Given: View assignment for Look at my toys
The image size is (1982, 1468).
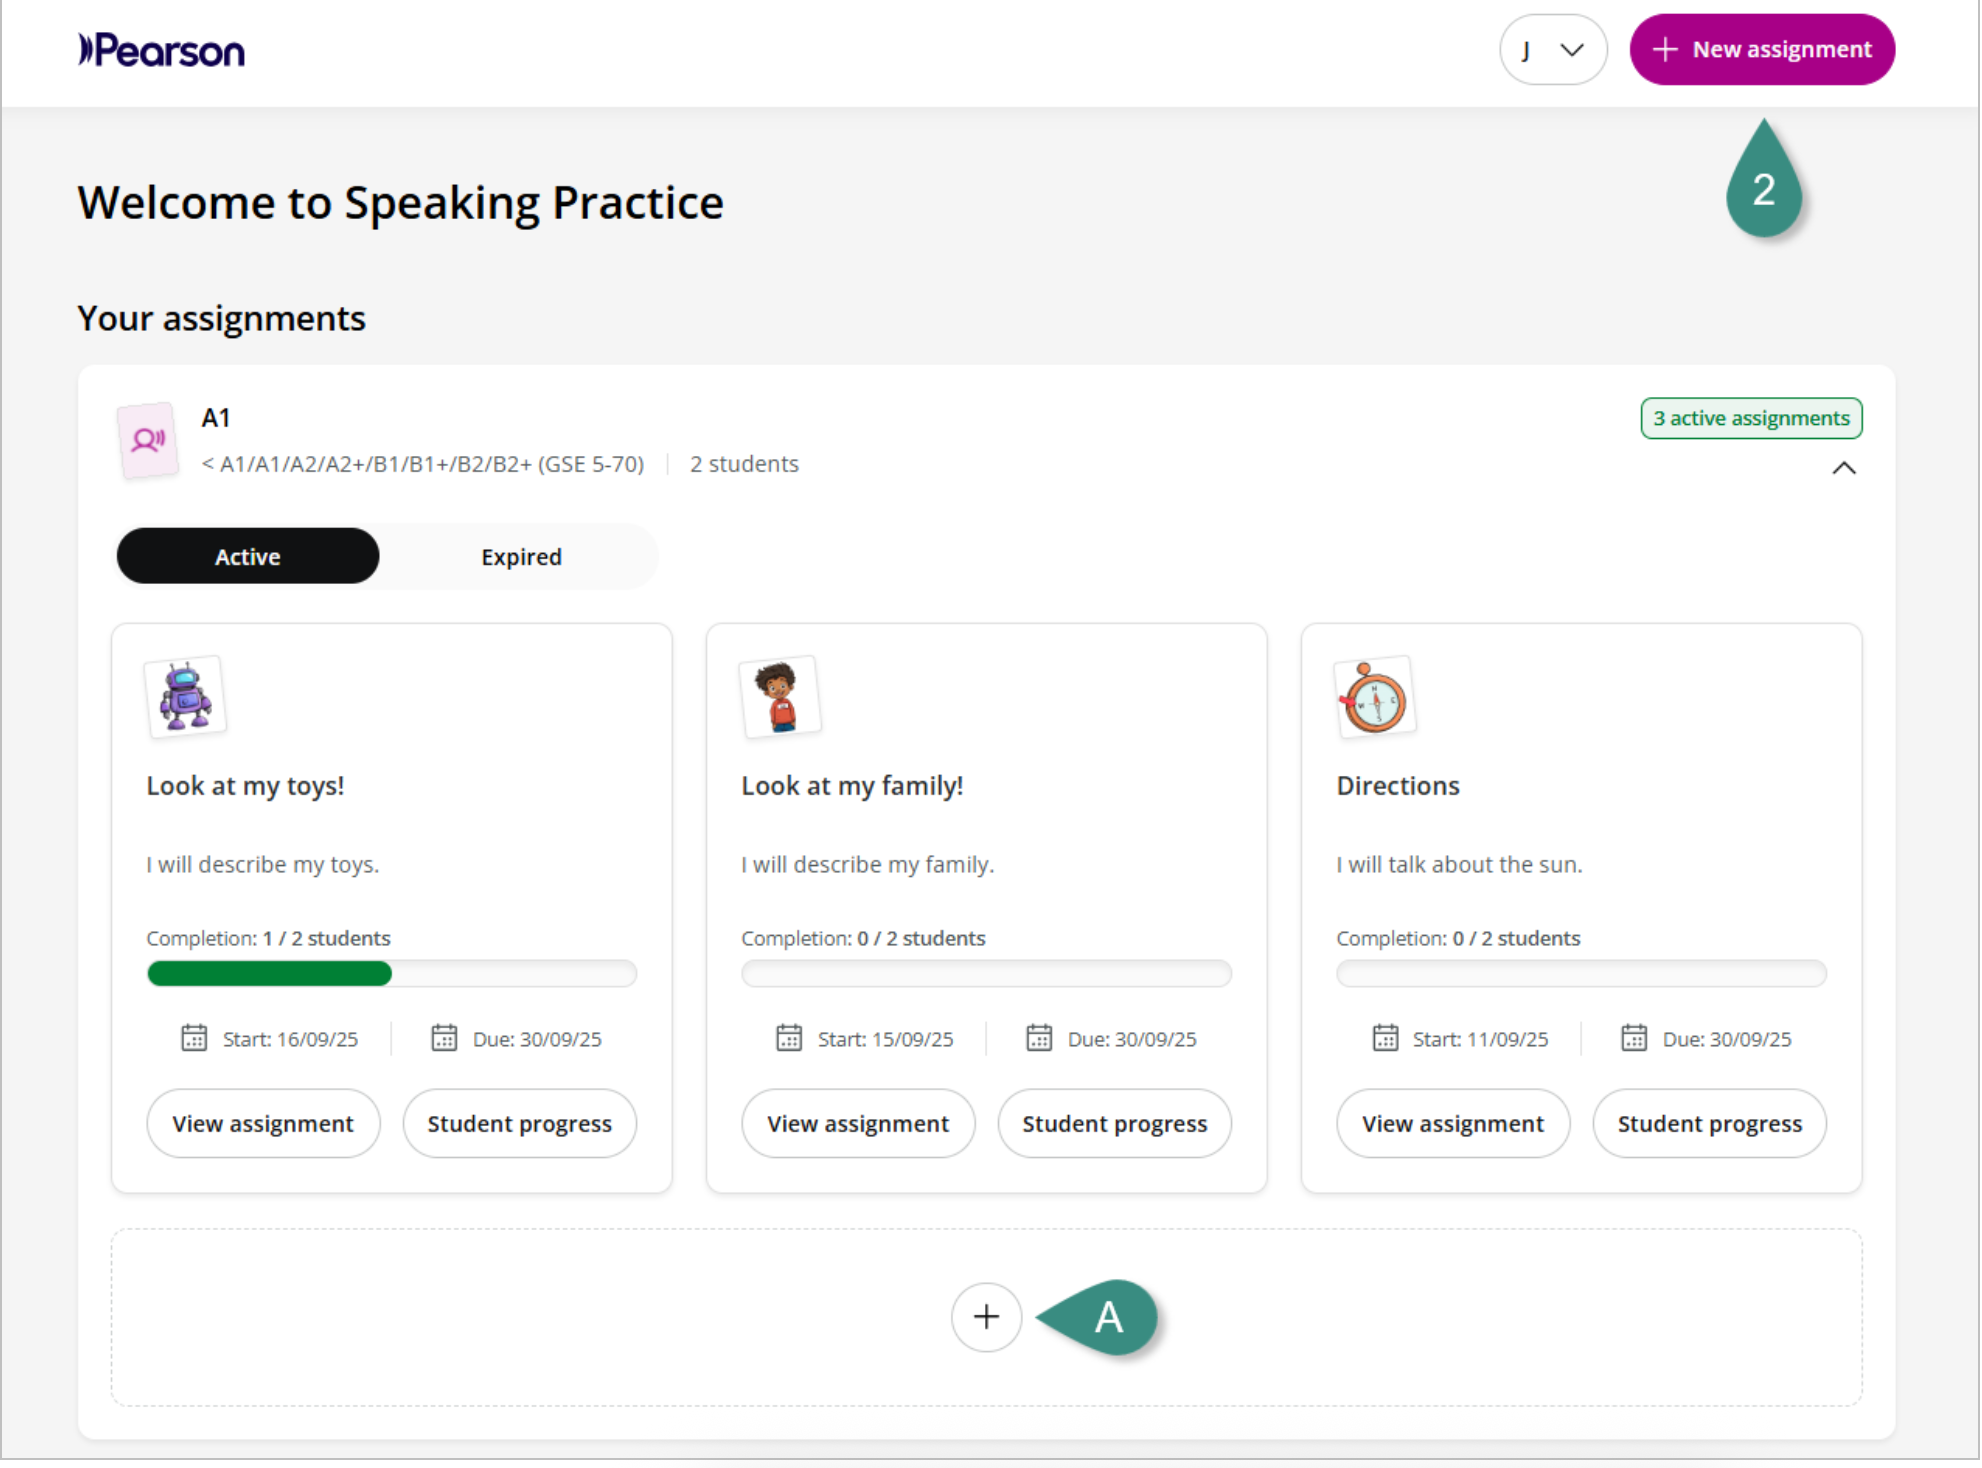Looking at the screenshot, I should [263, 1124].
